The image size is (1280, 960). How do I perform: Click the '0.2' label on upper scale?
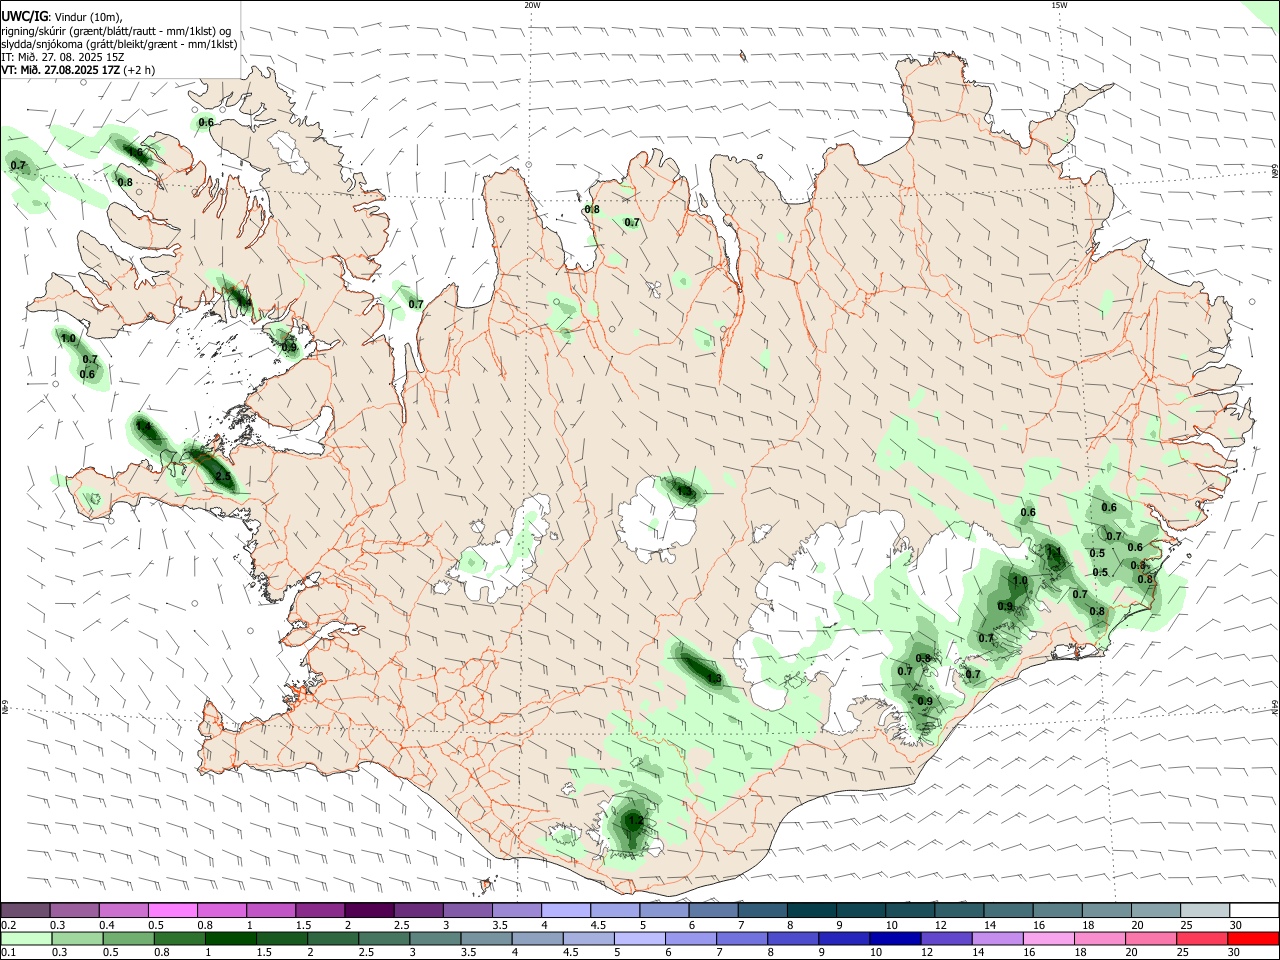point(9,925)
